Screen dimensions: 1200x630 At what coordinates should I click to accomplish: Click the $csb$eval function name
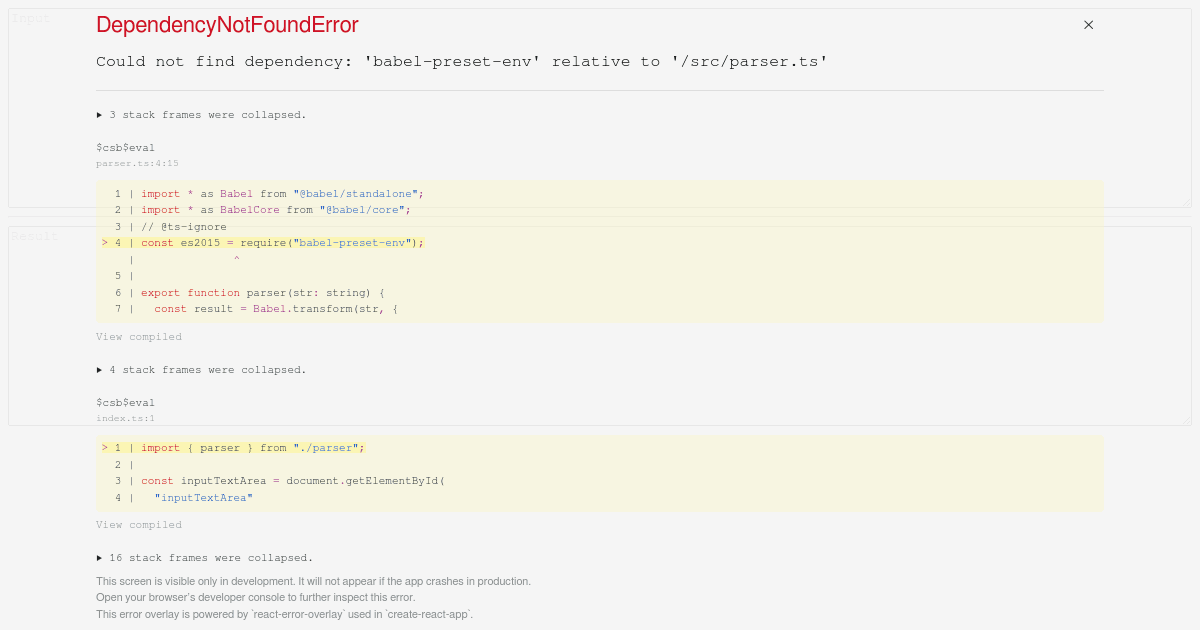tap(125, 147)
